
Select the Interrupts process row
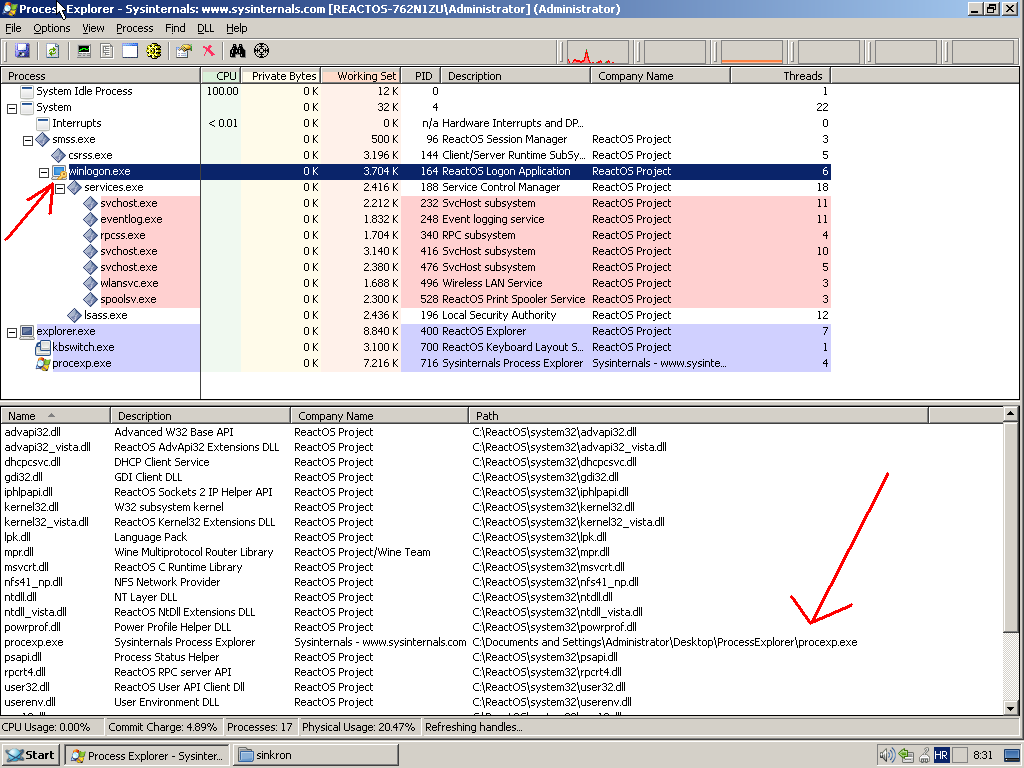(415, 123)
